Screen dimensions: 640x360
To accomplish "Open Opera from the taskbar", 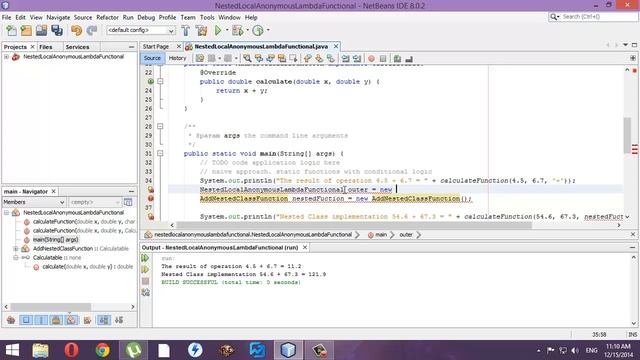I will click(x=71, y=350).
